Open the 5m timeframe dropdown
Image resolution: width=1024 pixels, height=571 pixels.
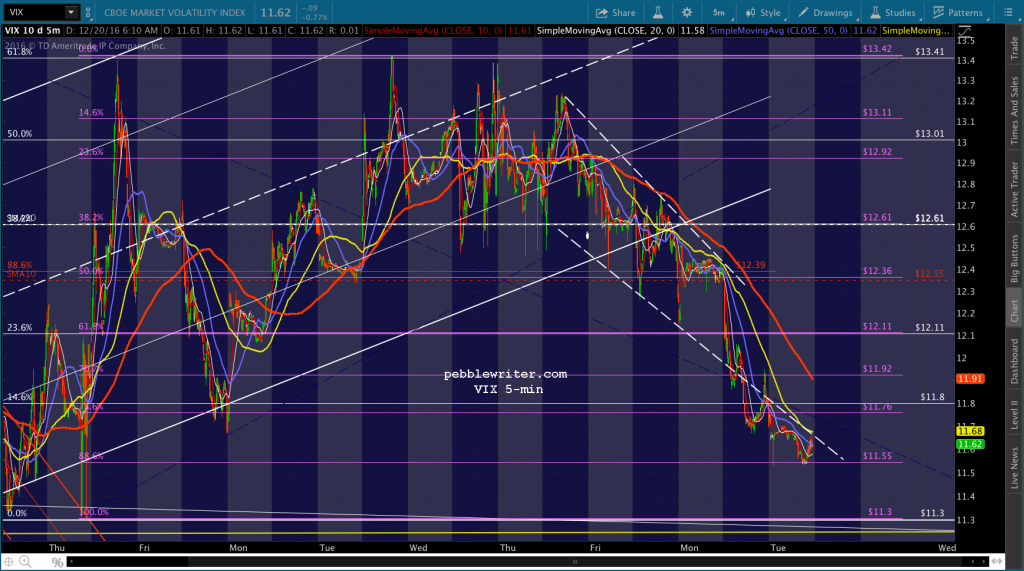pyautogui.click(x=720, y=12)
